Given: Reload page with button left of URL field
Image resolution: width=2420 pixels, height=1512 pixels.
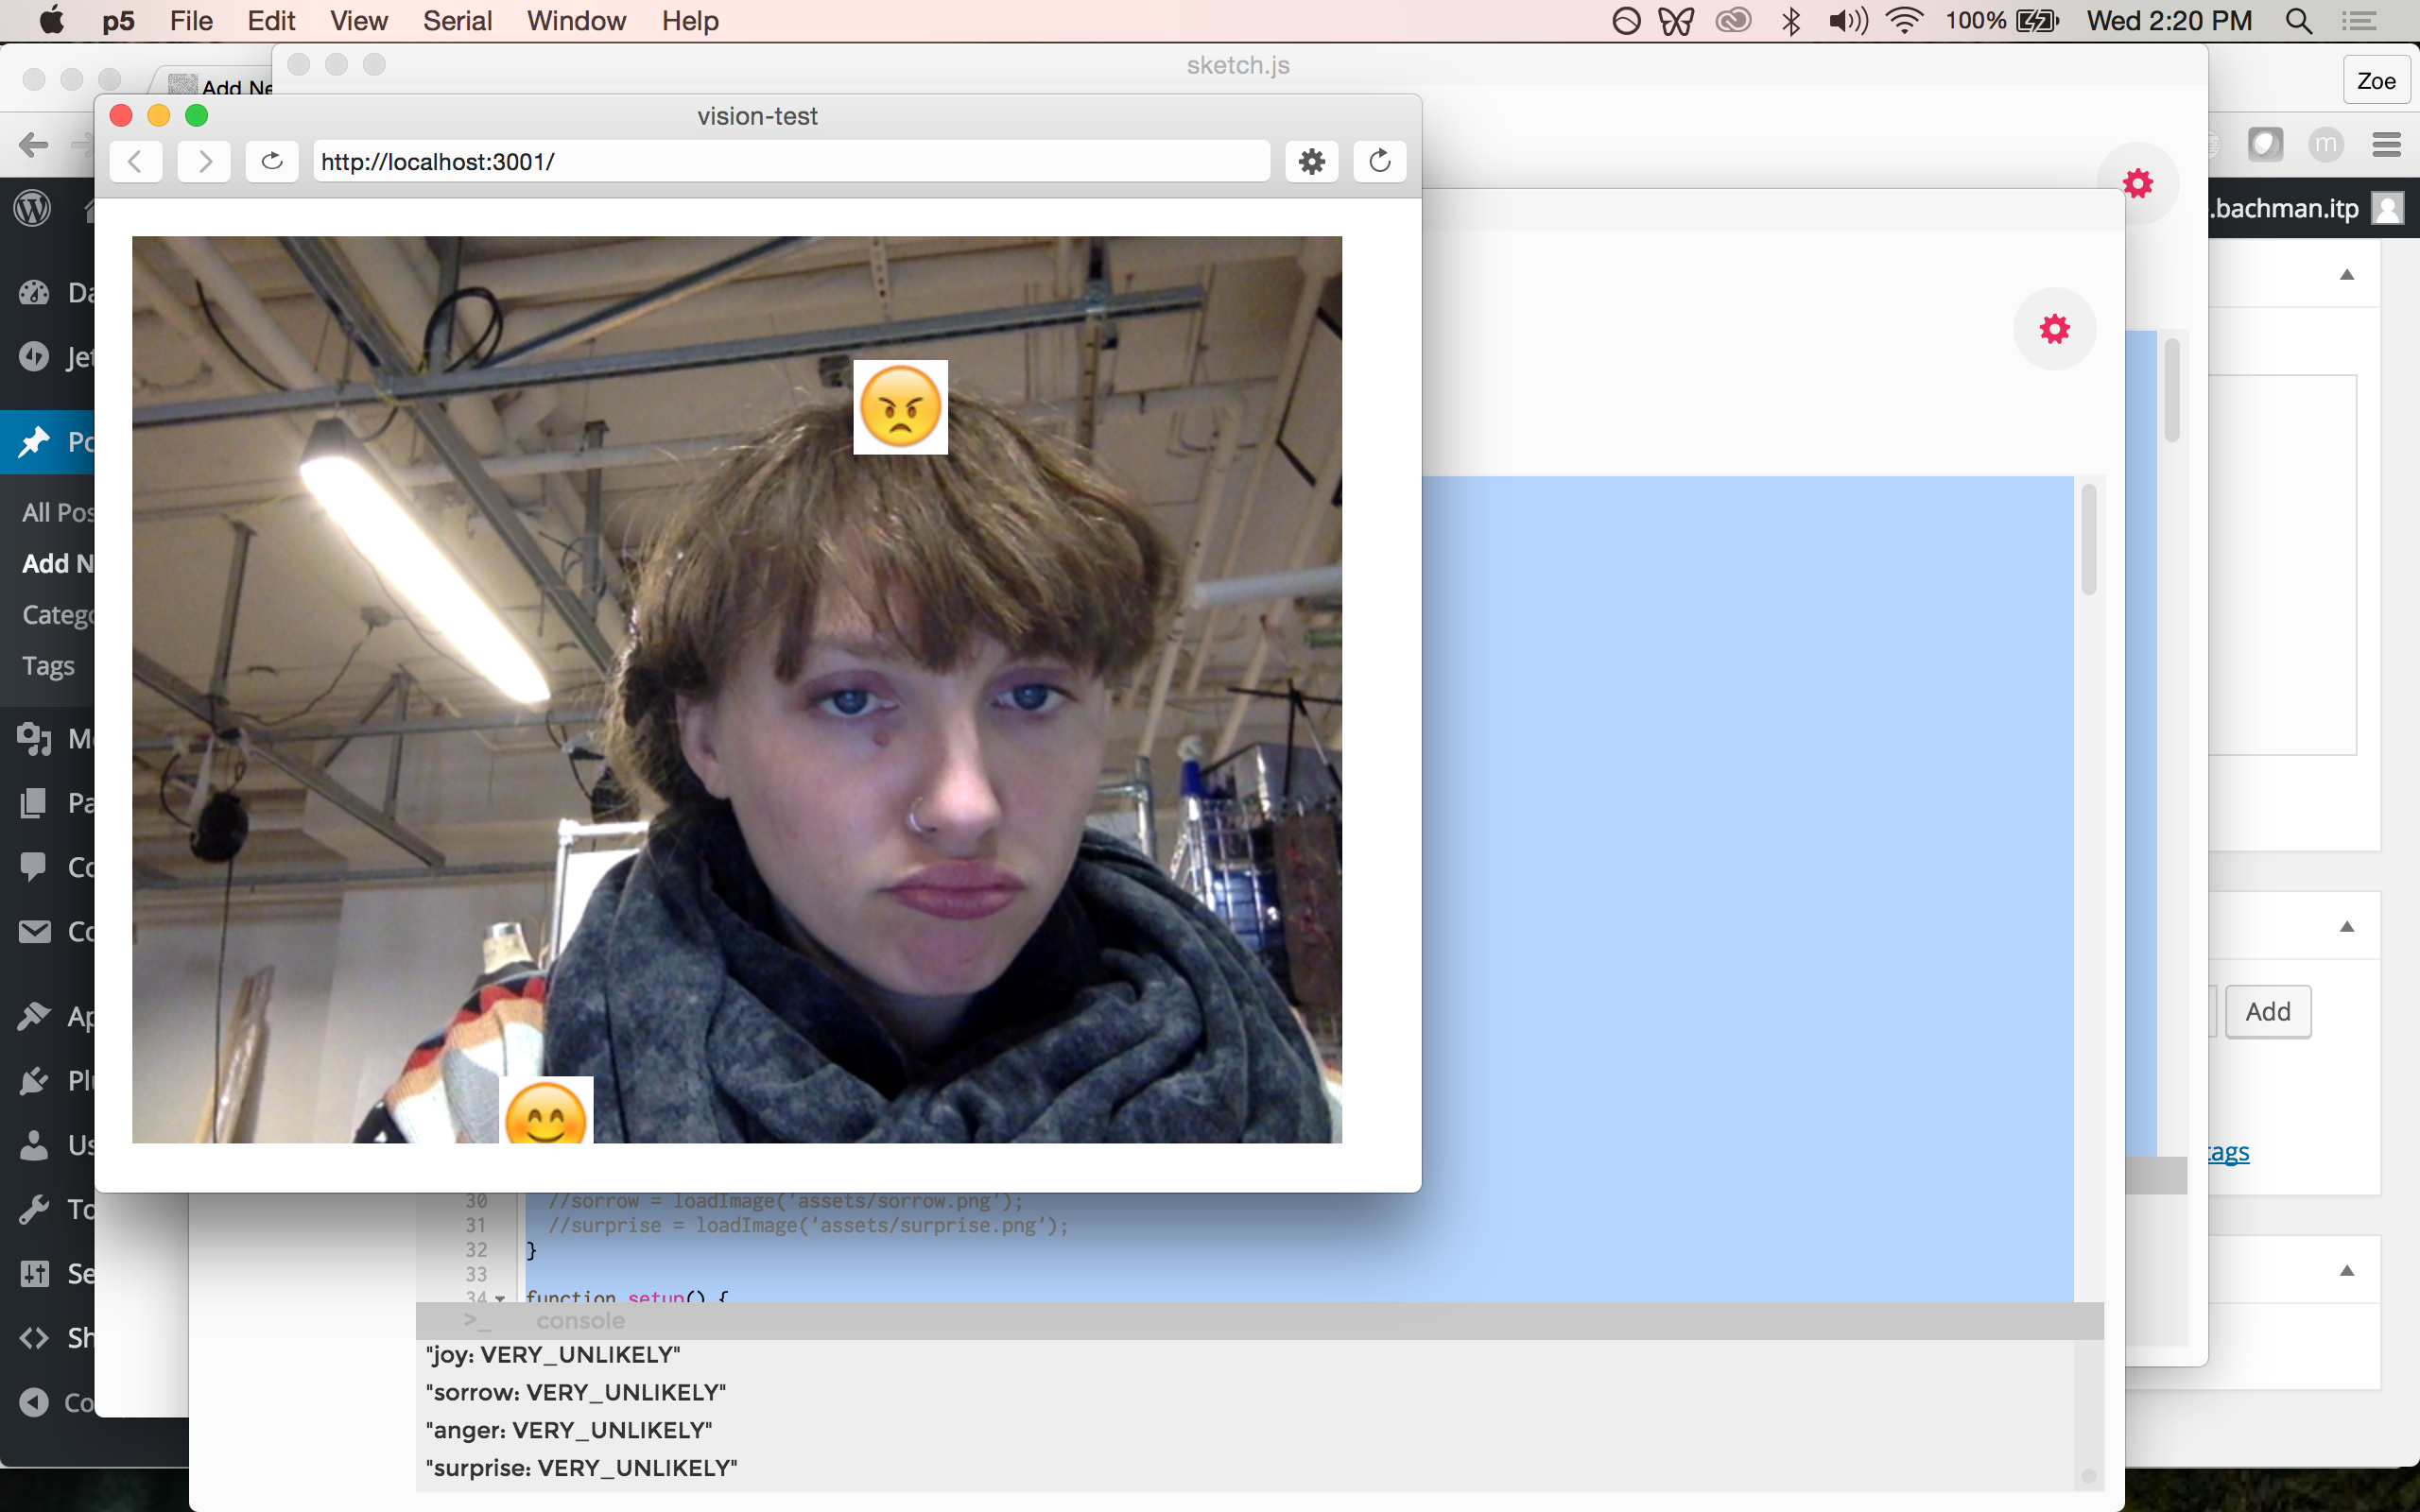Looking at the screenshot, I should coord(272,161).
